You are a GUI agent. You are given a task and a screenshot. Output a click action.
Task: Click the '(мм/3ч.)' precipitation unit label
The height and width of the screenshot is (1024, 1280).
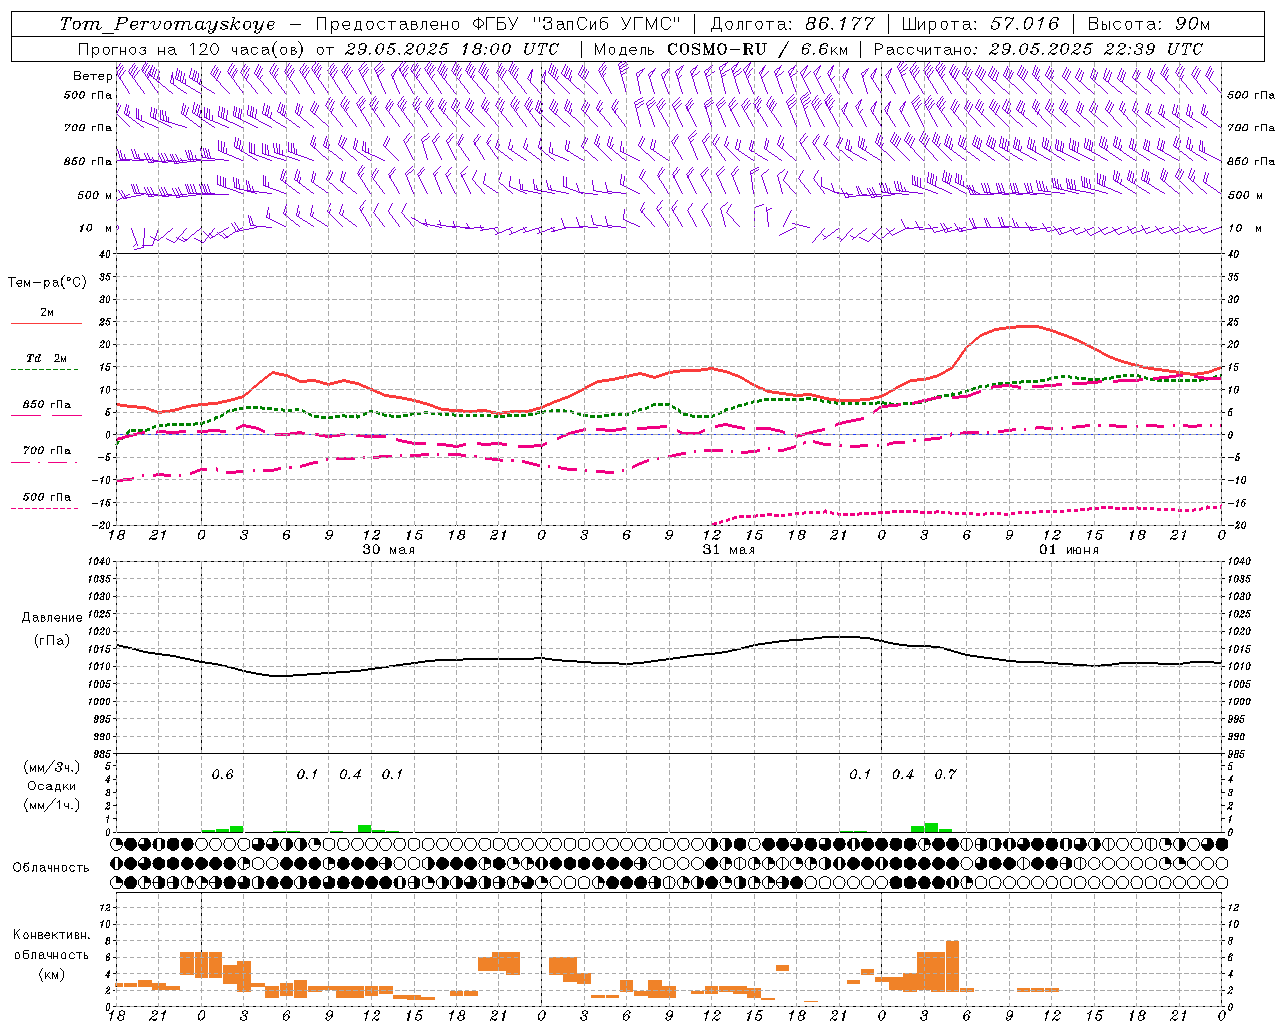tap(51, 768)
